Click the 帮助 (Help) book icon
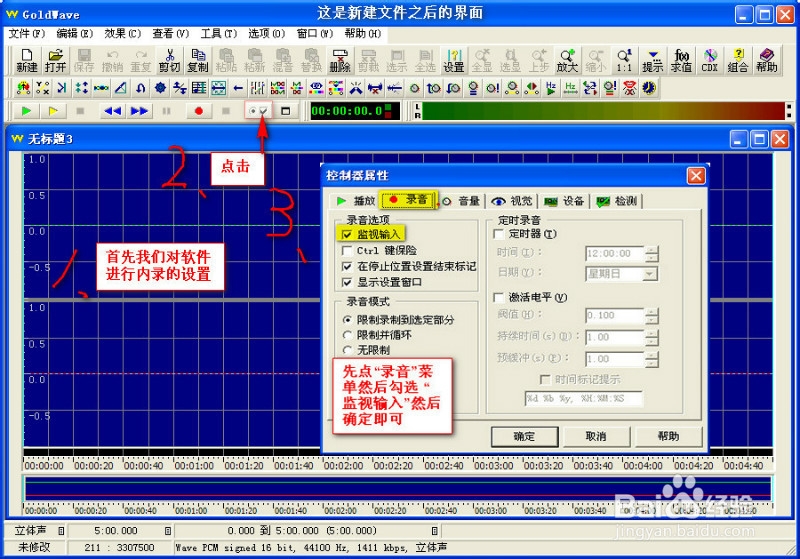800x559 pixels. (x=766, y=60)
